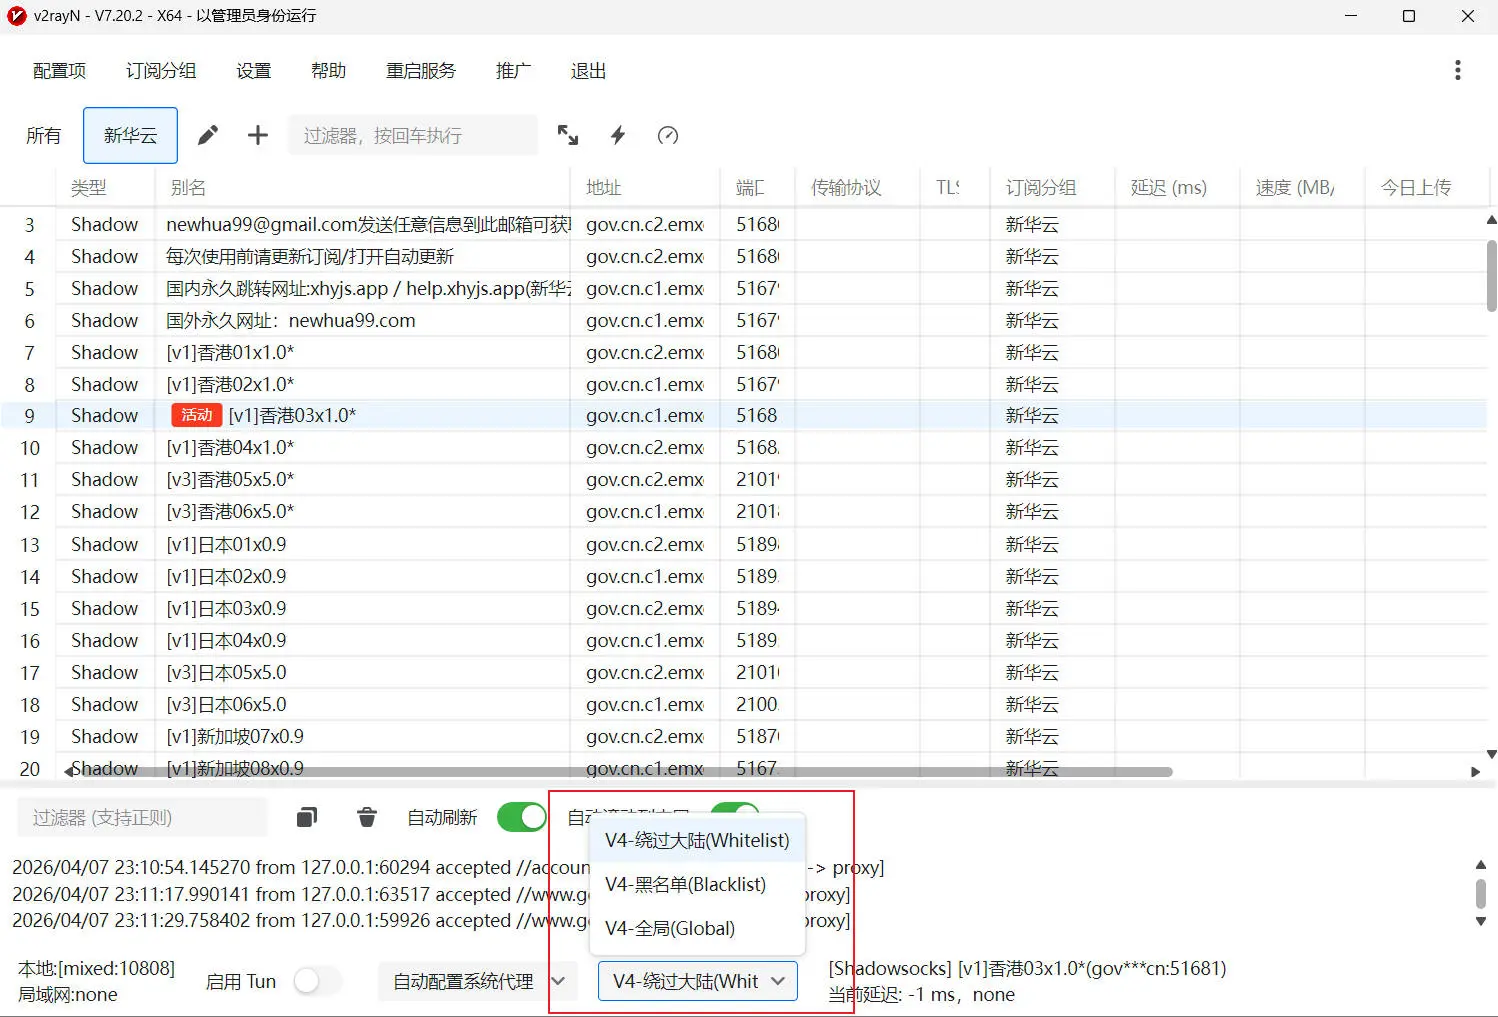Click 重启服务 to restart service
The height and width of the screenshot is (1017, 1498).
421,71
